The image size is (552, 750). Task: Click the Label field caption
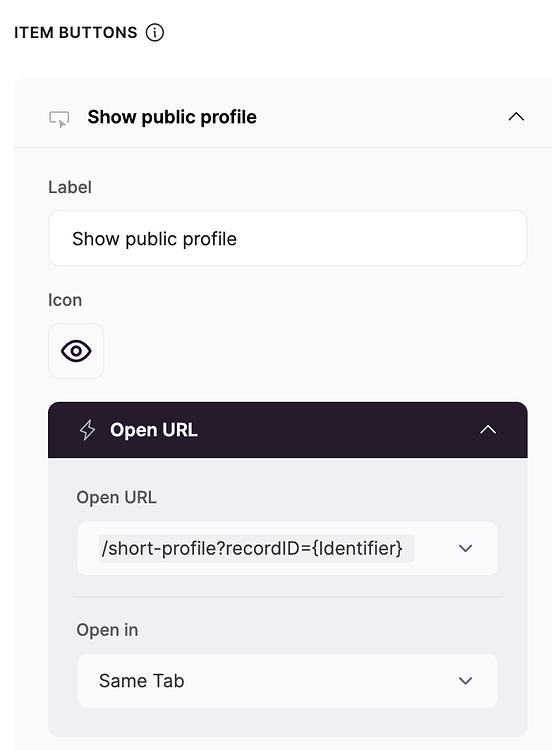(x=70, y=187)
